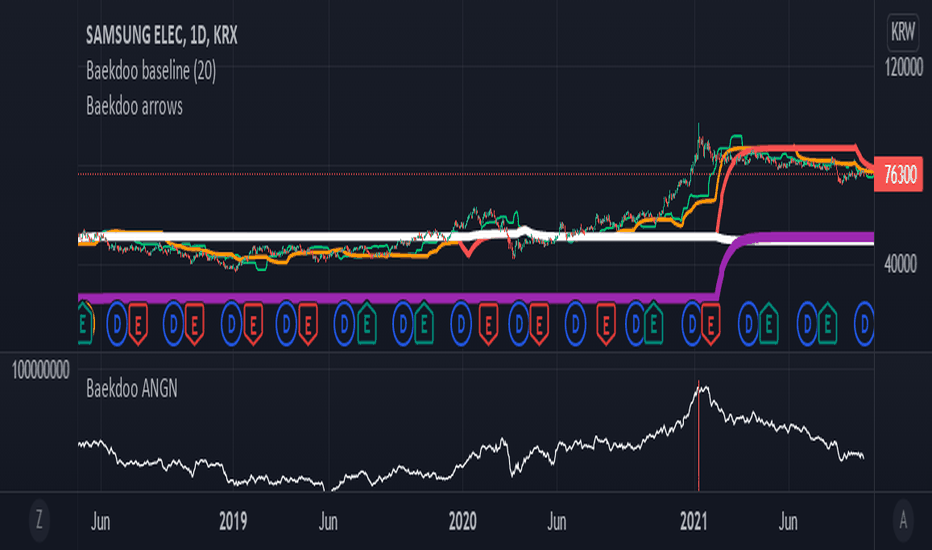The width and height of the screenshot is (932, 550).
Task: Click the red vertical spike line in the ANGN pane
Action: pos(698,436)
